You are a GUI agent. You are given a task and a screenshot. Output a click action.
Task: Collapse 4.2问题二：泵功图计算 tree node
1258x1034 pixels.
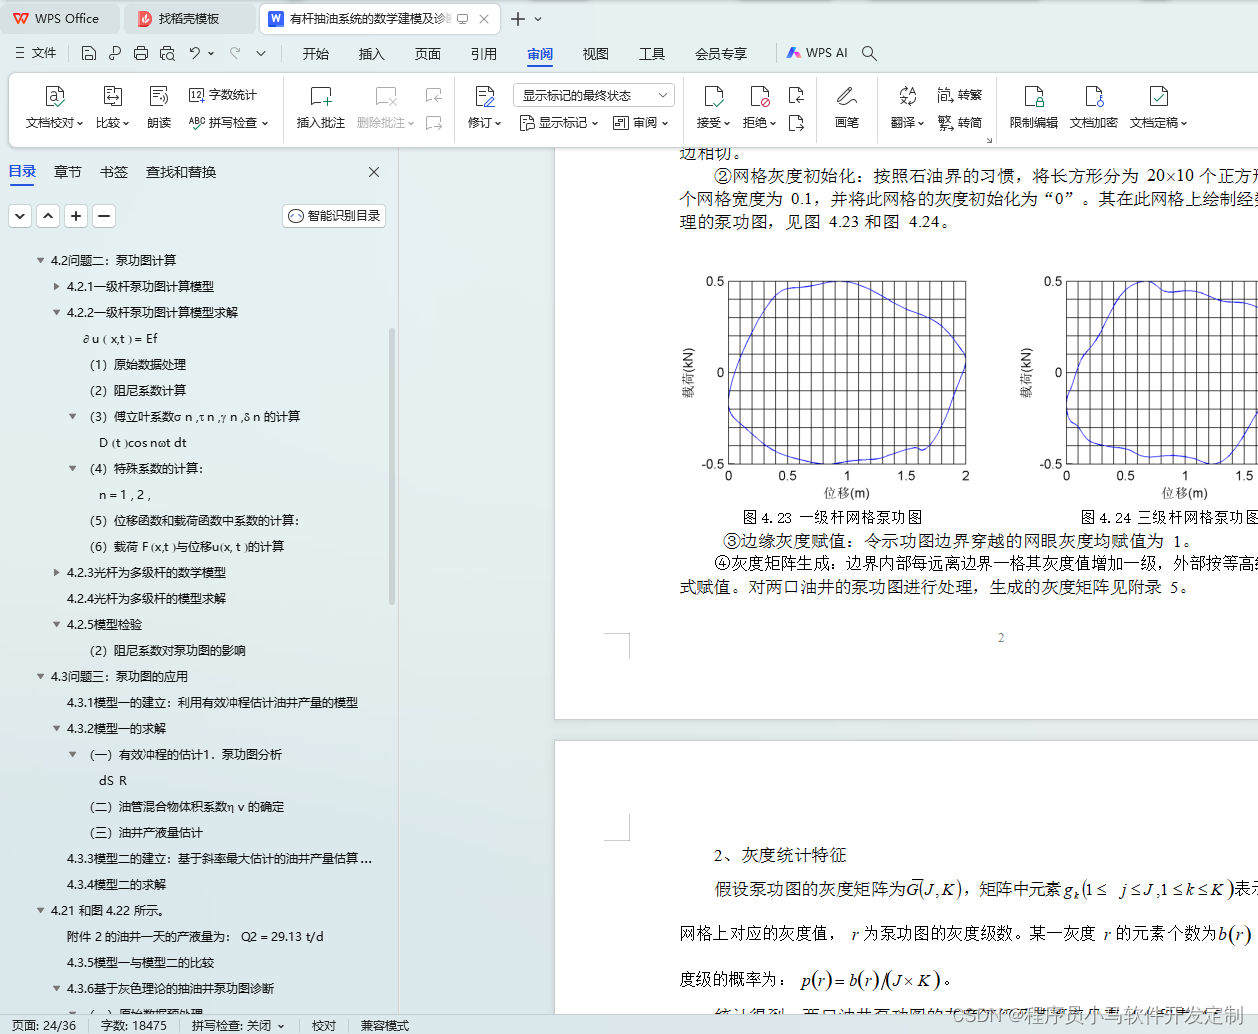pos(41,260)
